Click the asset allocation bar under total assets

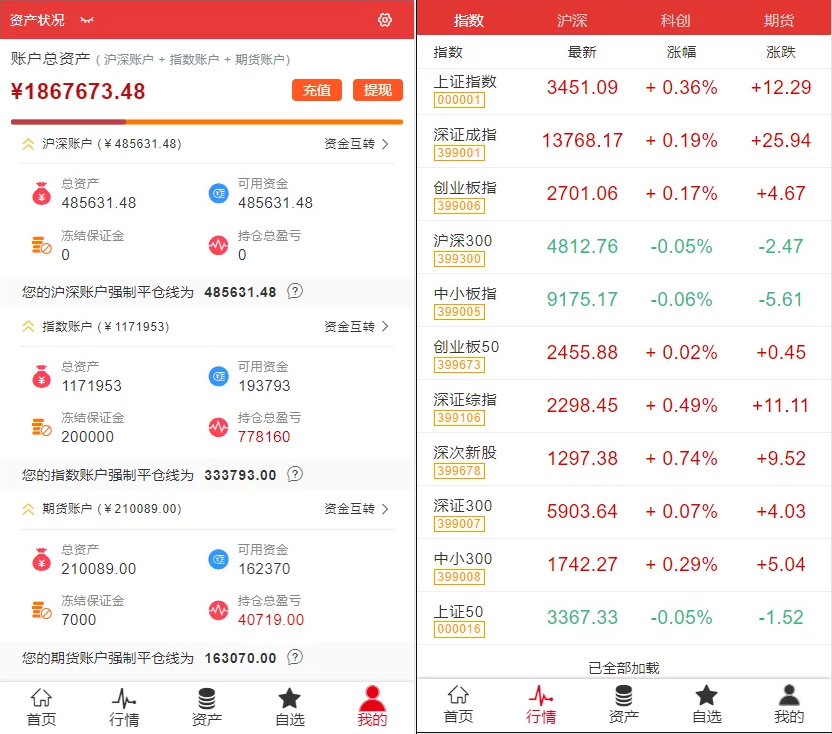[x=206, y=122]
